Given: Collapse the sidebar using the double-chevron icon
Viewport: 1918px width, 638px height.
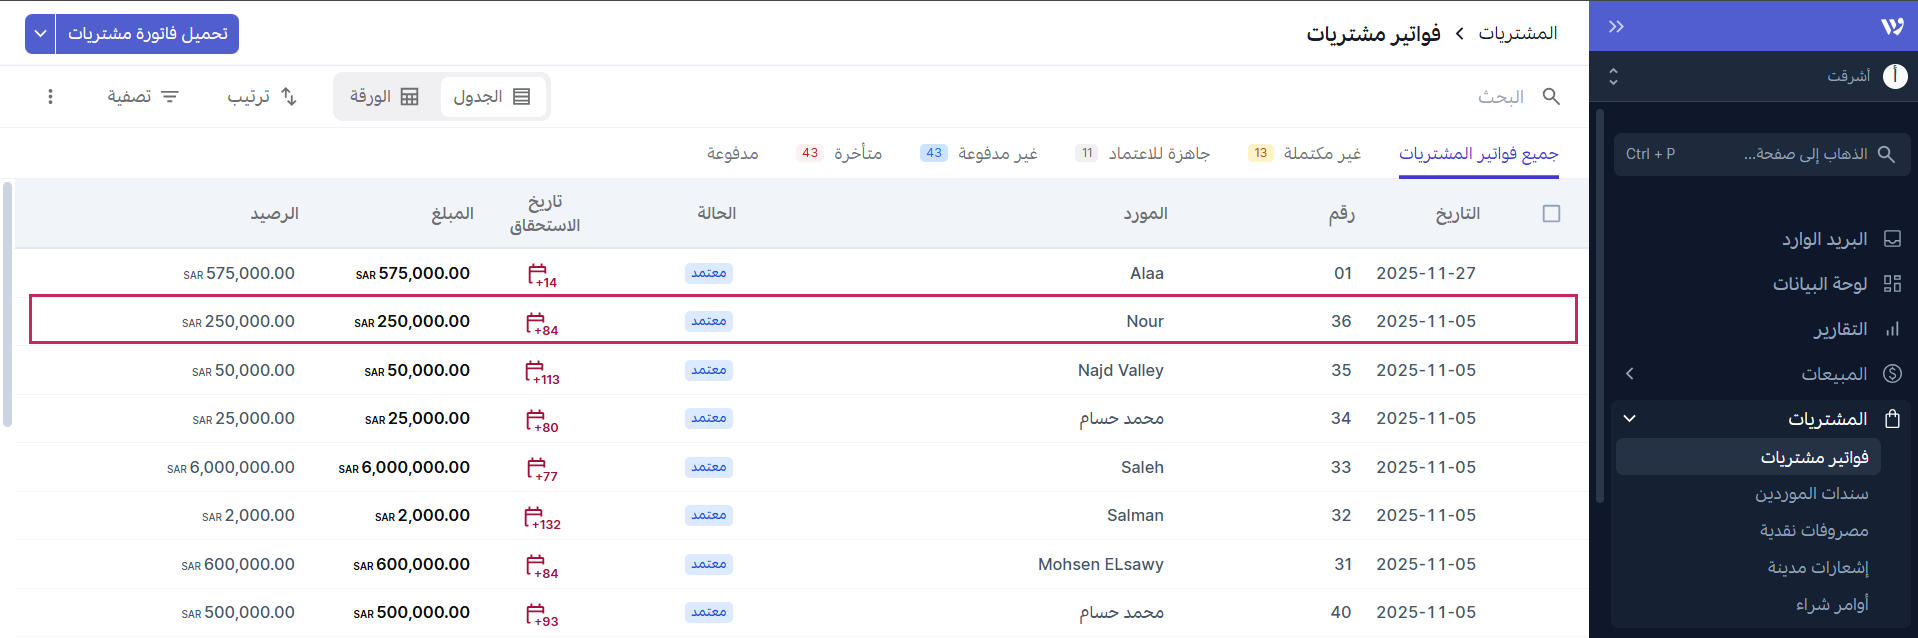Looking at the screenshot, I should point(1616,27).
